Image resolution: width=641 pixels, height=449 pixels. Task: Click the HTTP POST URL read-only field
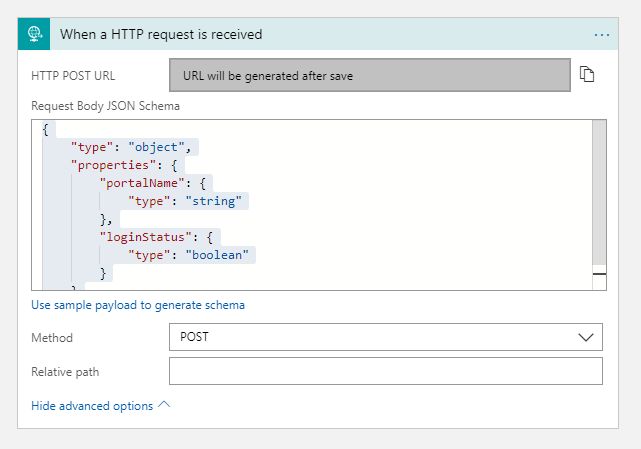click(x=370, y=75)
